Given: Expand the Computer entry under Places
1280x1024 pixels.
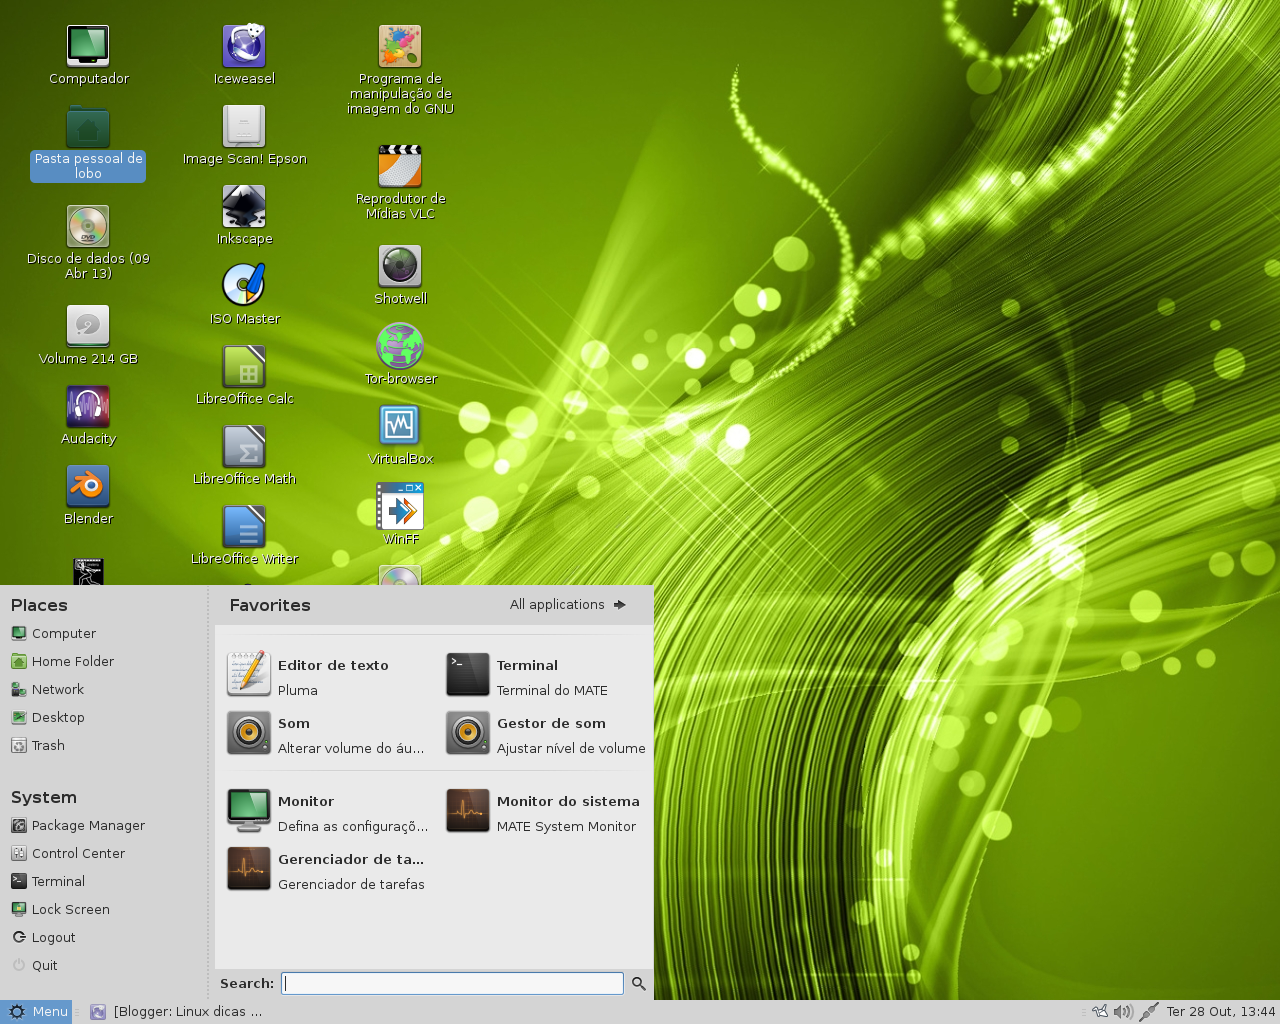Looking at the screenshot, I should [62, 633].
